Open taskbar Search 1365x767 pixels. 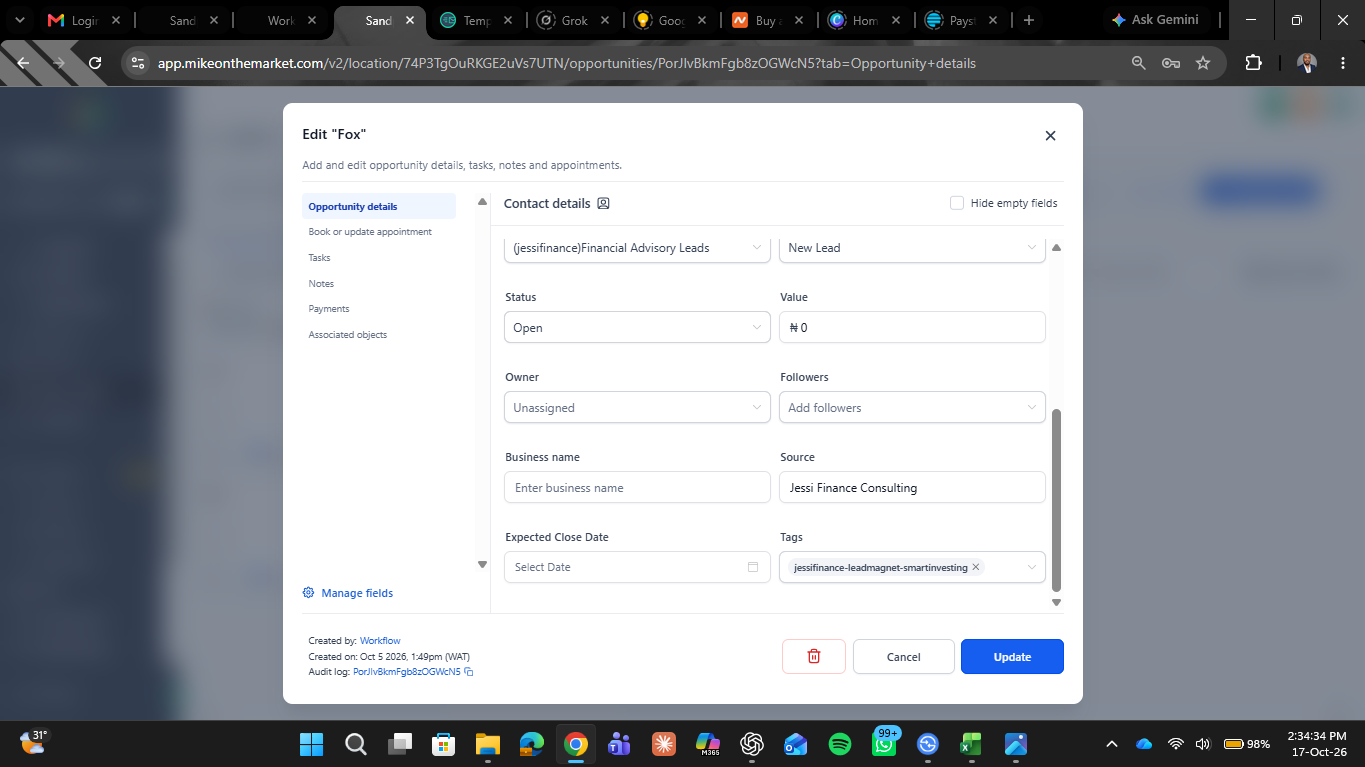355,744
